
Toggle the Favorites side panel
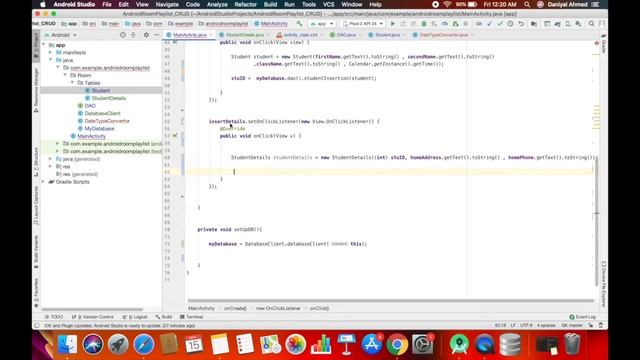36,293
